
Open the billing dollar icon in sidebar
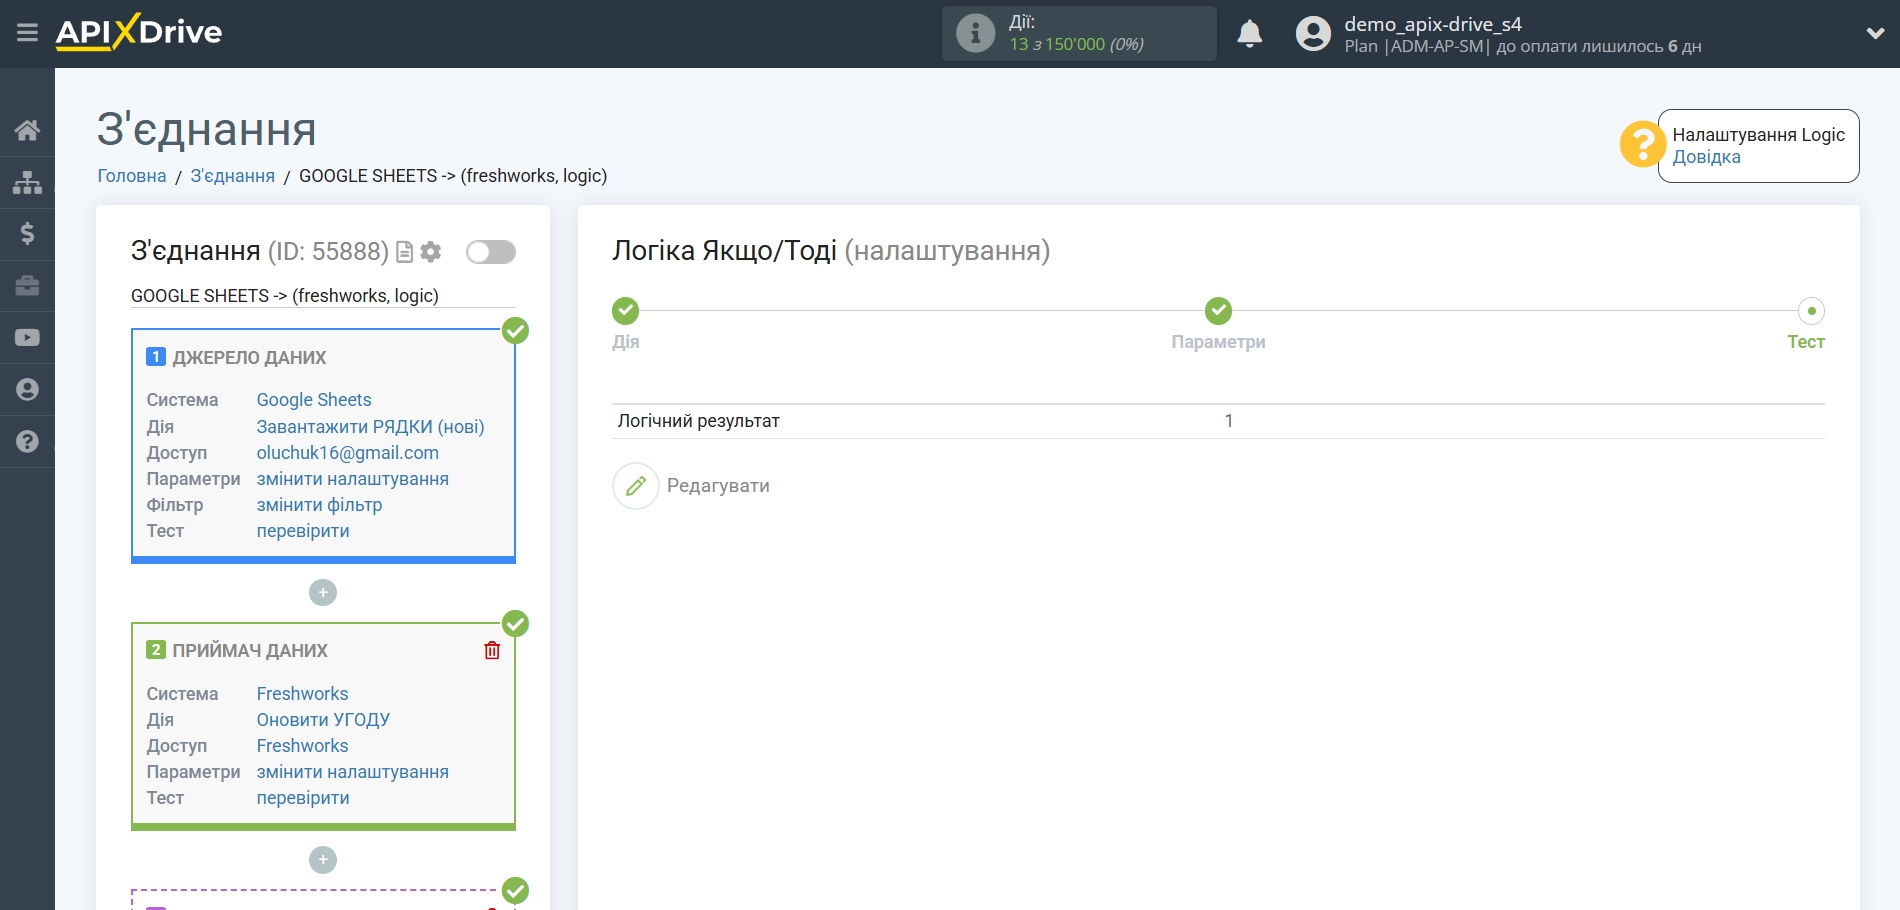[27, 234]
